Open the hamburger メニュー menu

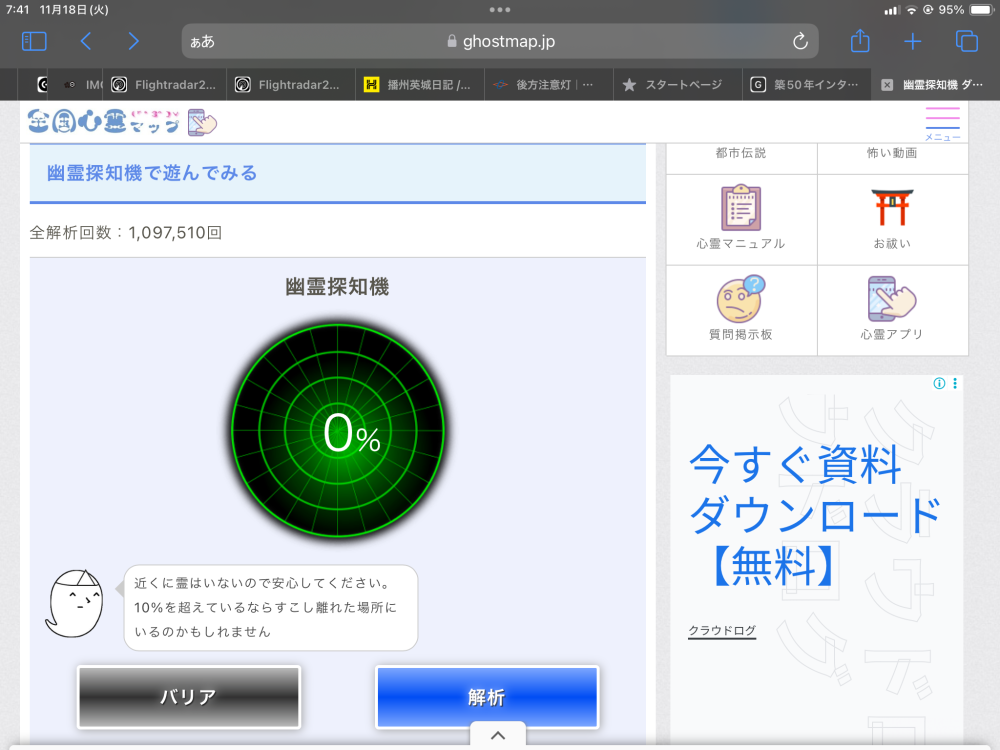tap(942, 123)
